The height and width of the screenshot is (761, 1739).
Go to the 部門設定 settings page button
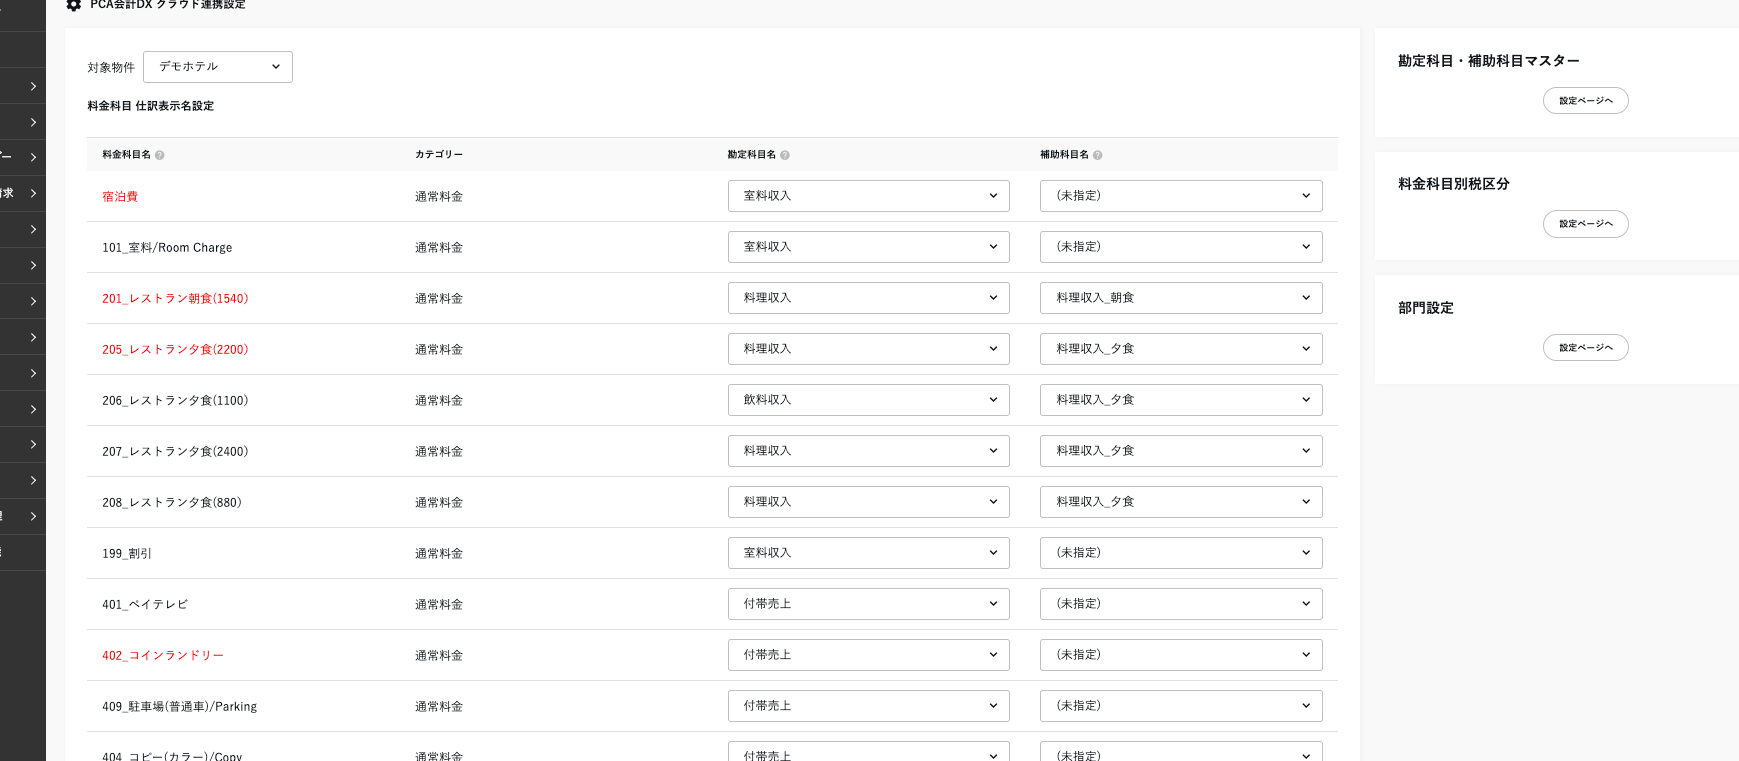pos(1585,348)
